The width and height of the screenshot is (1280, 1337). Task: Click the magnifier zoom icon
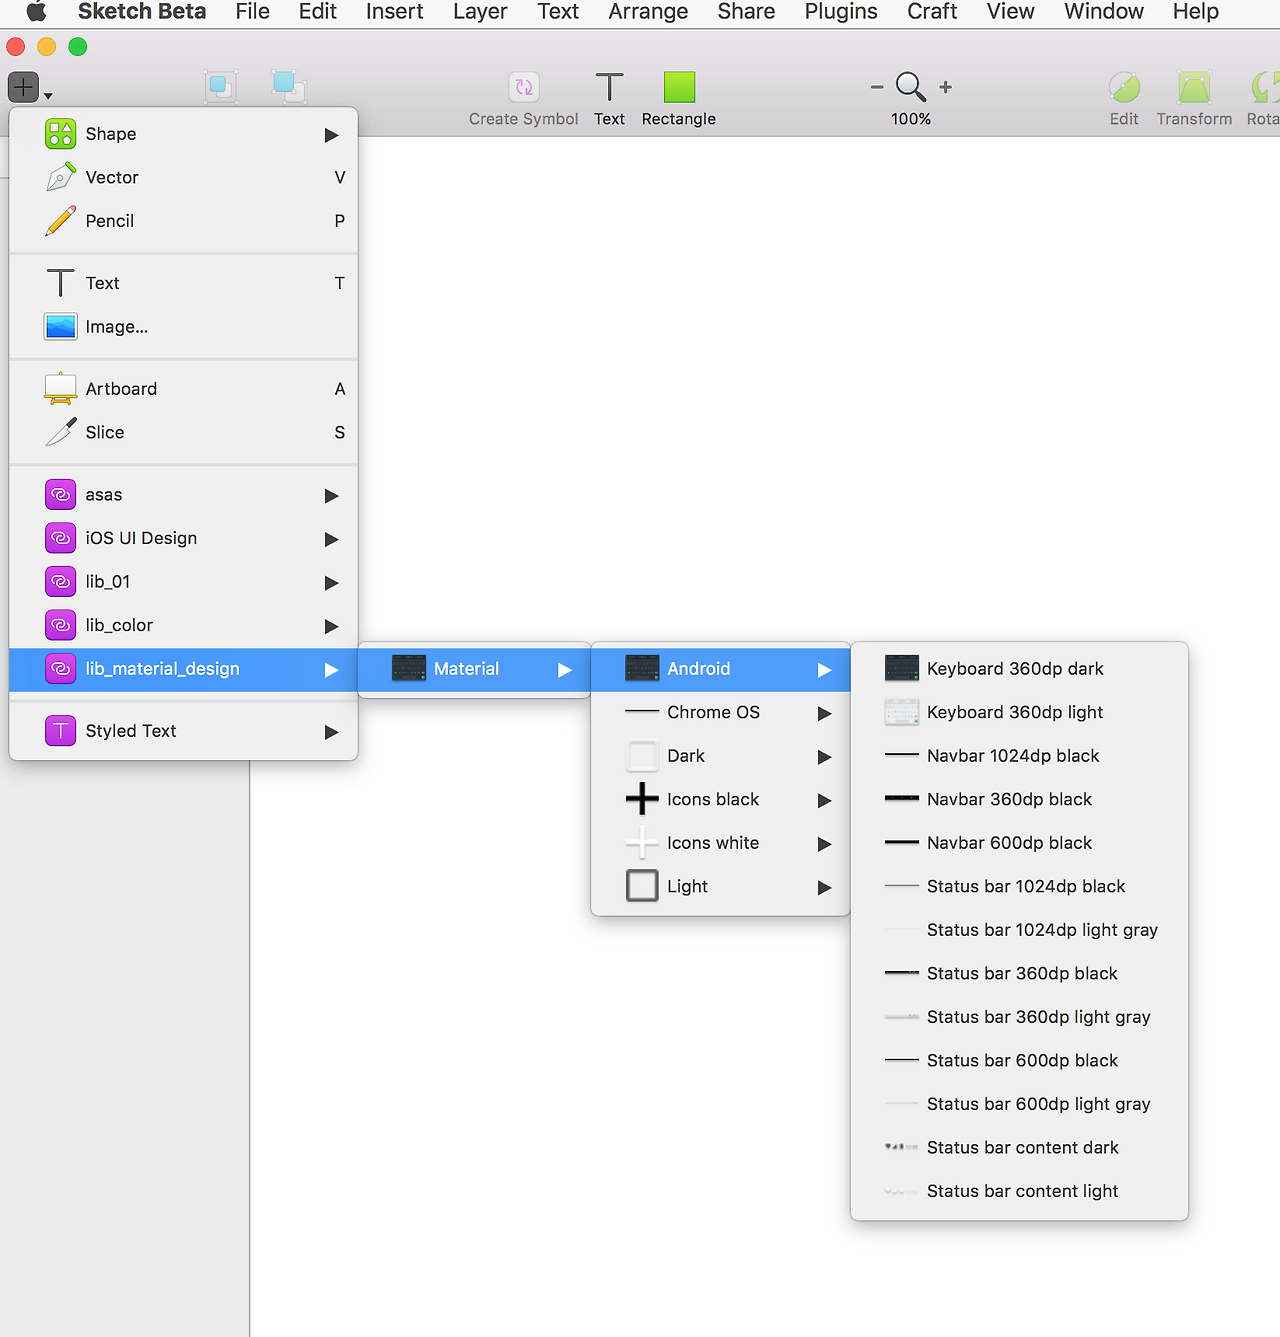coord(911,87)
